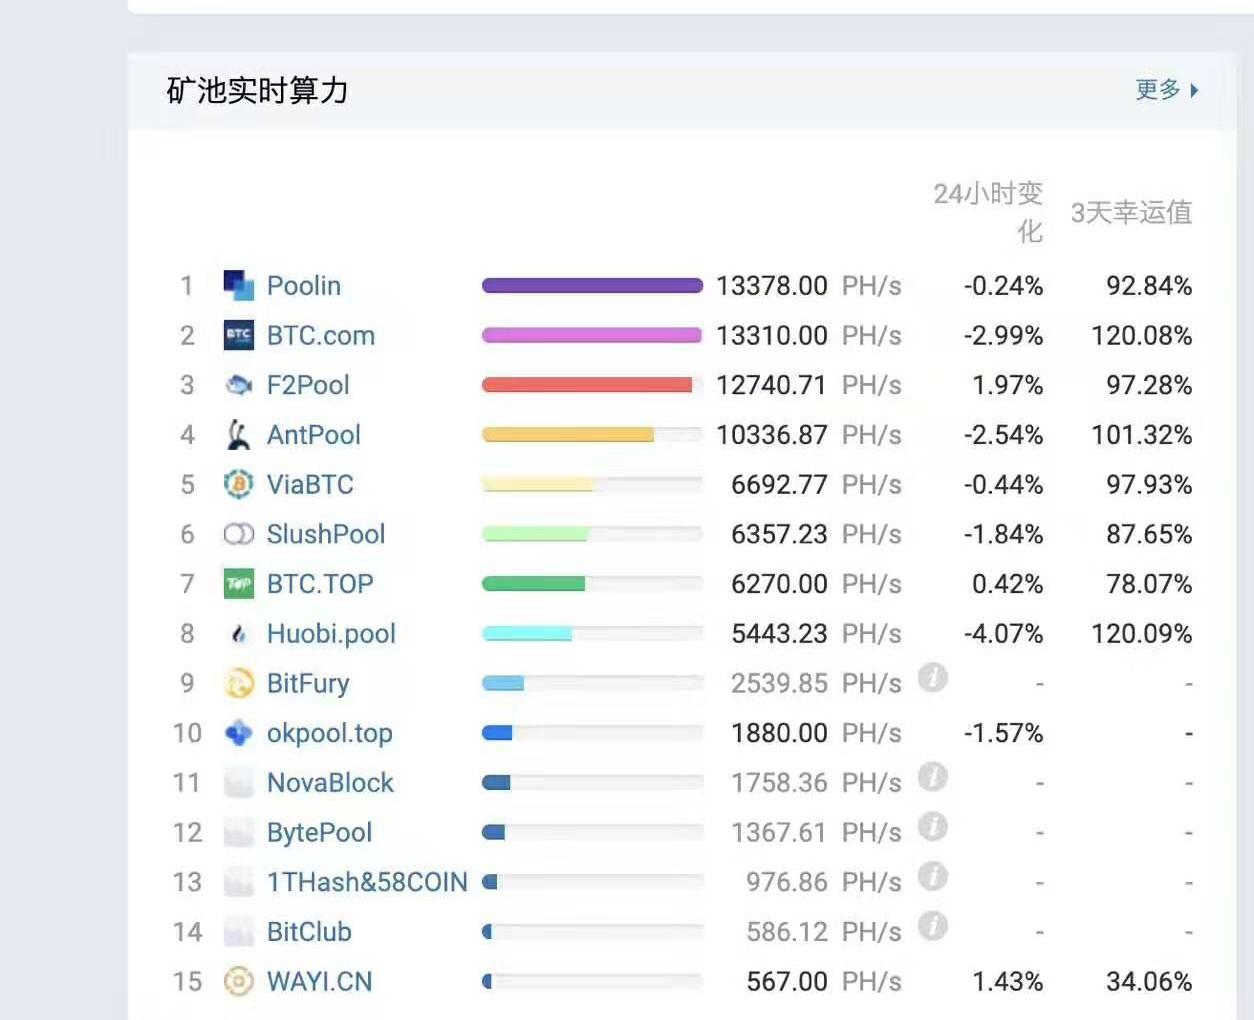The width and height of the screenshot is (1254, 1020).
Task: Click the F2Pool fish logo icon
Action: pyautogui.click(x=238, y=385)
